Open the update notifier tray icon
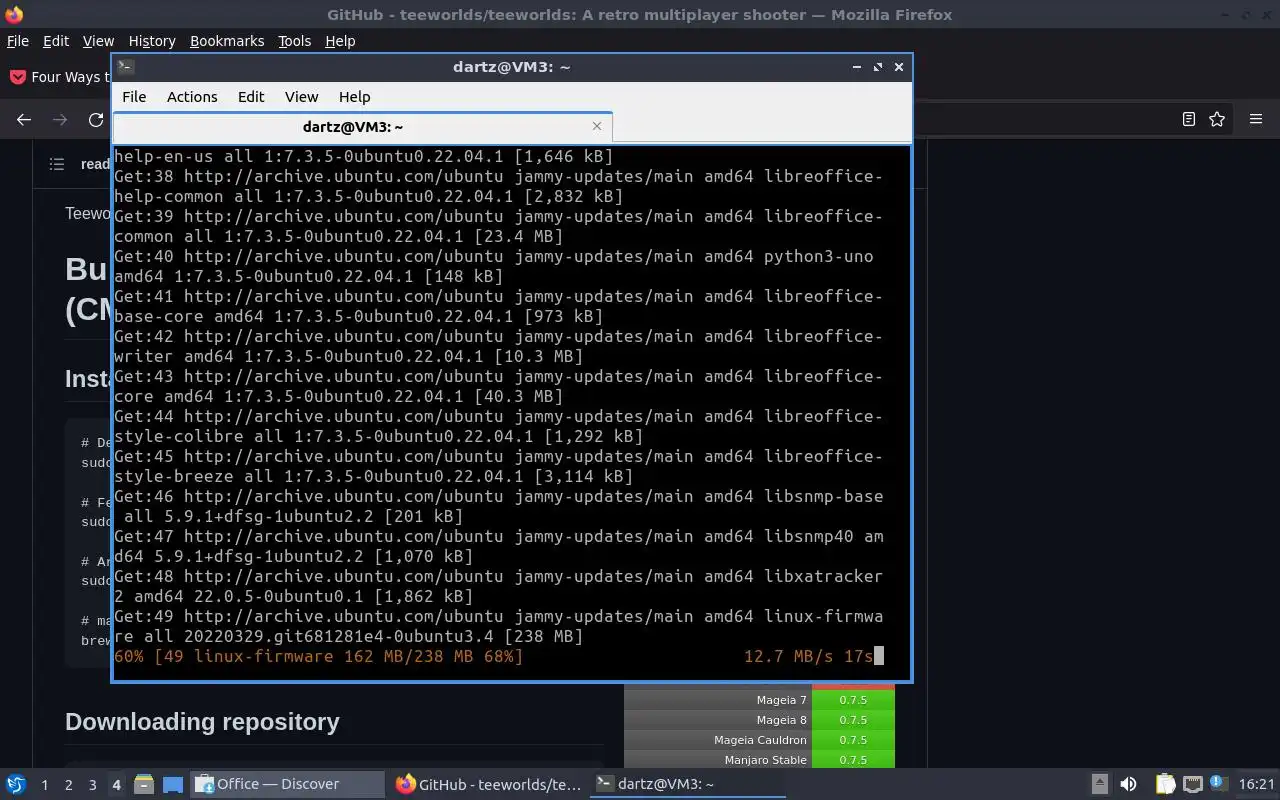This screenshot has height=800, width=1280. (x=1218, y=783)
